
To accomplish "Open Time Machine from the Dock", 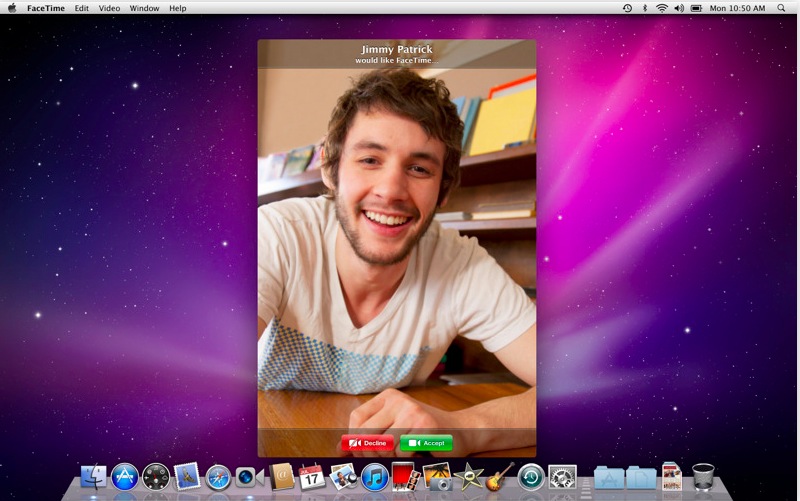I will tap(531, 478).
